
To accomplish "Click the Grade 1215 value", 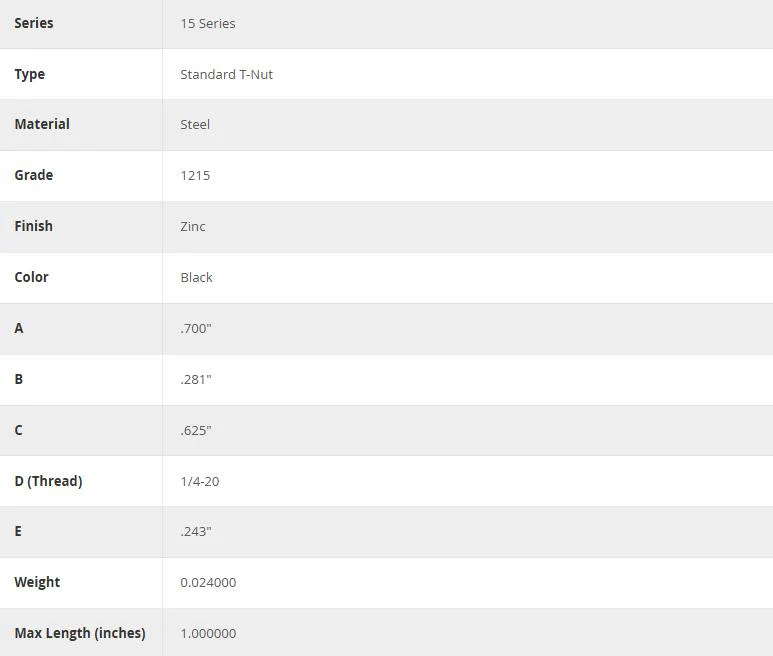I will click(195, 175).
